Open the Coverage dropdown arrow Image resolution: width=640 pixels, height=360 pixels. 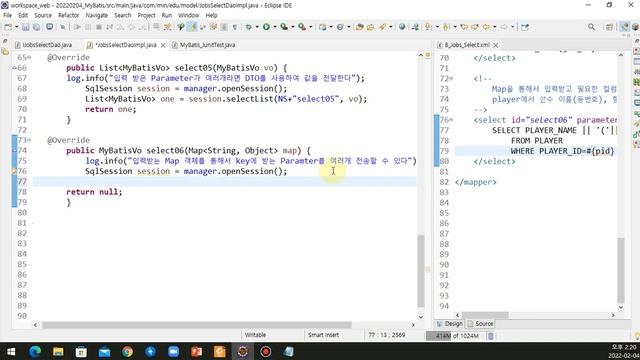point(293,27)
